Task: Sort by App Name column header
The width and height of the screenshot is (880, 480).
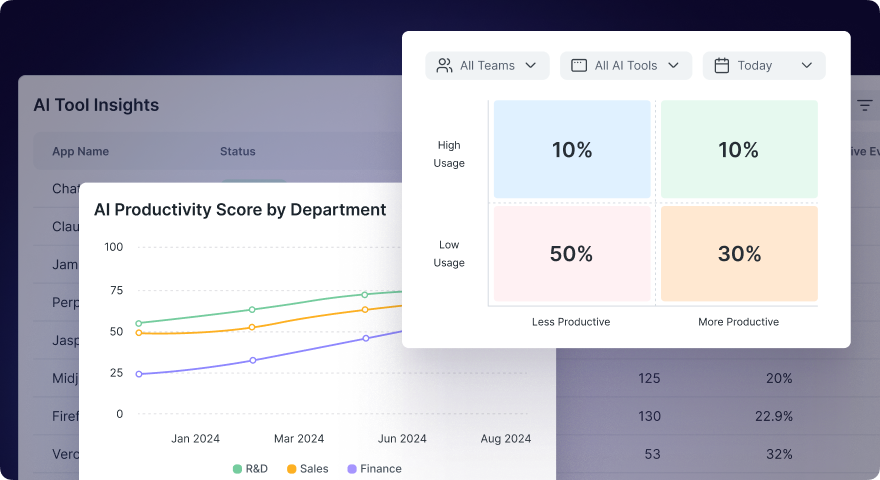Action: 80,152
